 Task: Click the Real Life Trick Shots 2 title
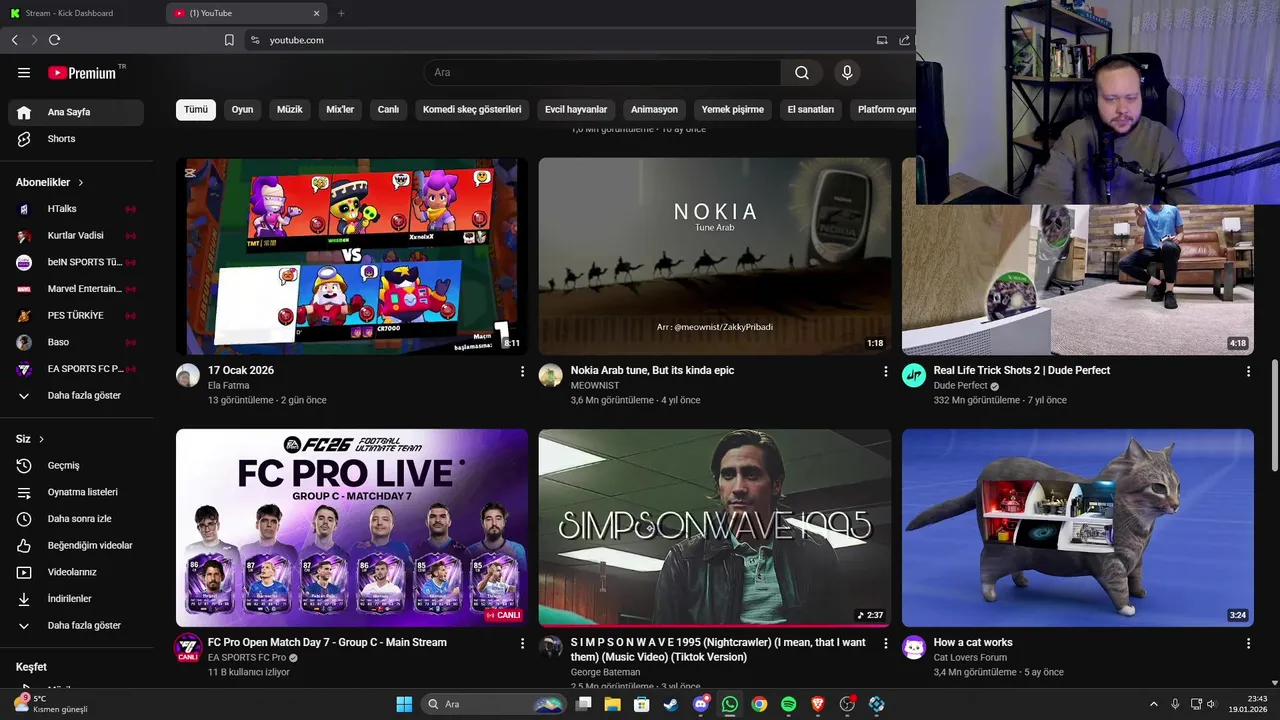[x=1021, y=370]
